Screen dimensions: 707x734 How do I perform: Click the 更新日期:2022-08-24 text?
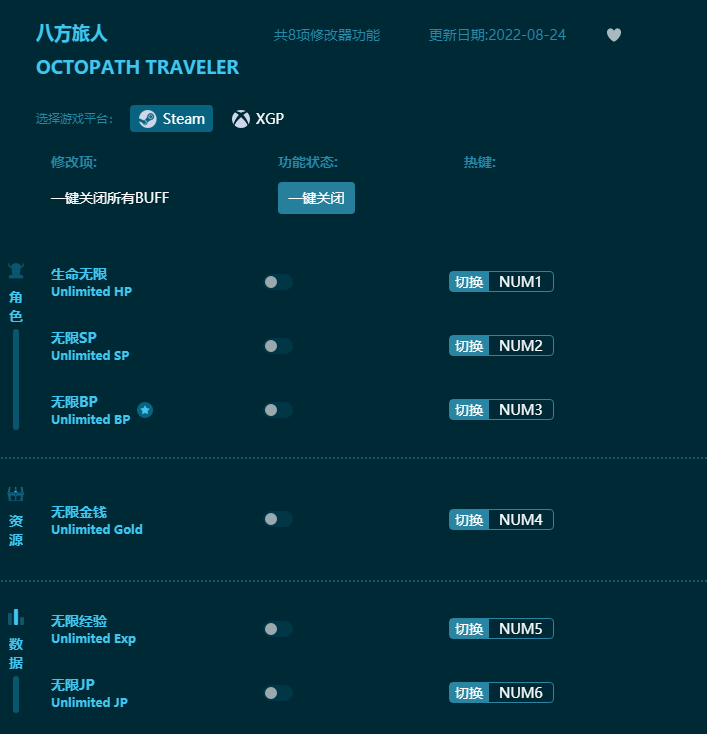[497, 35]
